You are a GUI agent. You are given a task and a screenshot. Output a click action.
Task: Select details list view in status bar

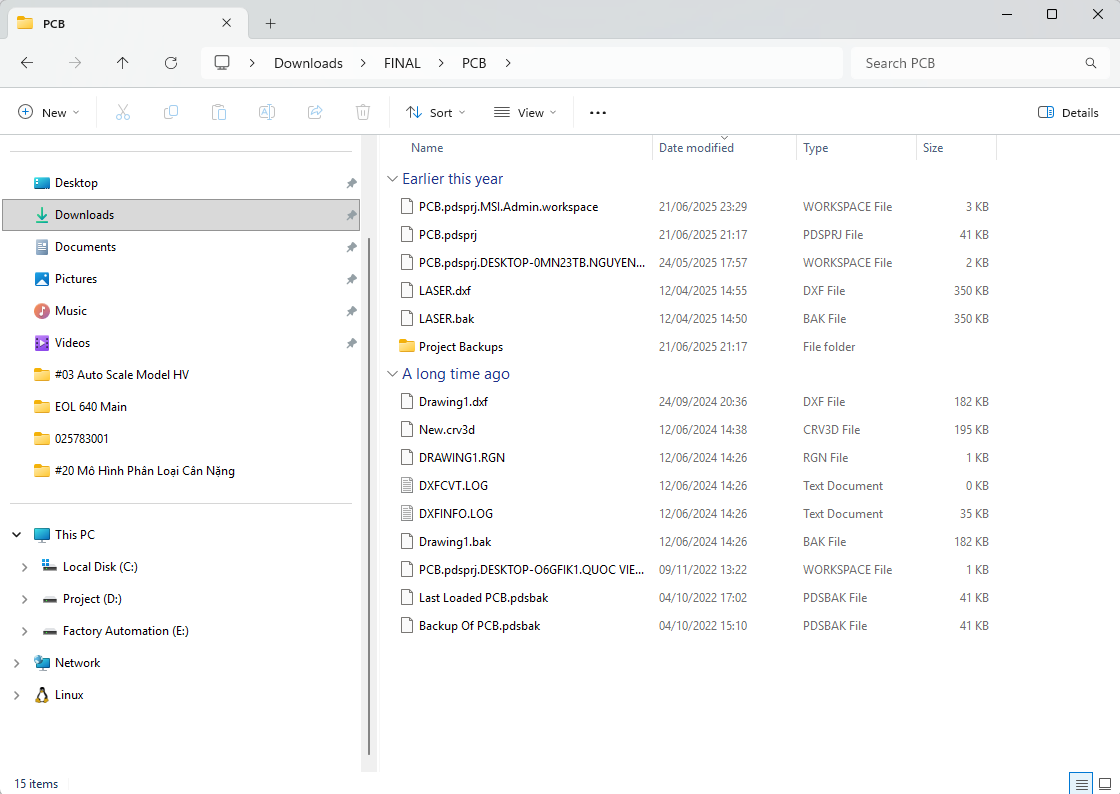click(x=1080, y=783)
